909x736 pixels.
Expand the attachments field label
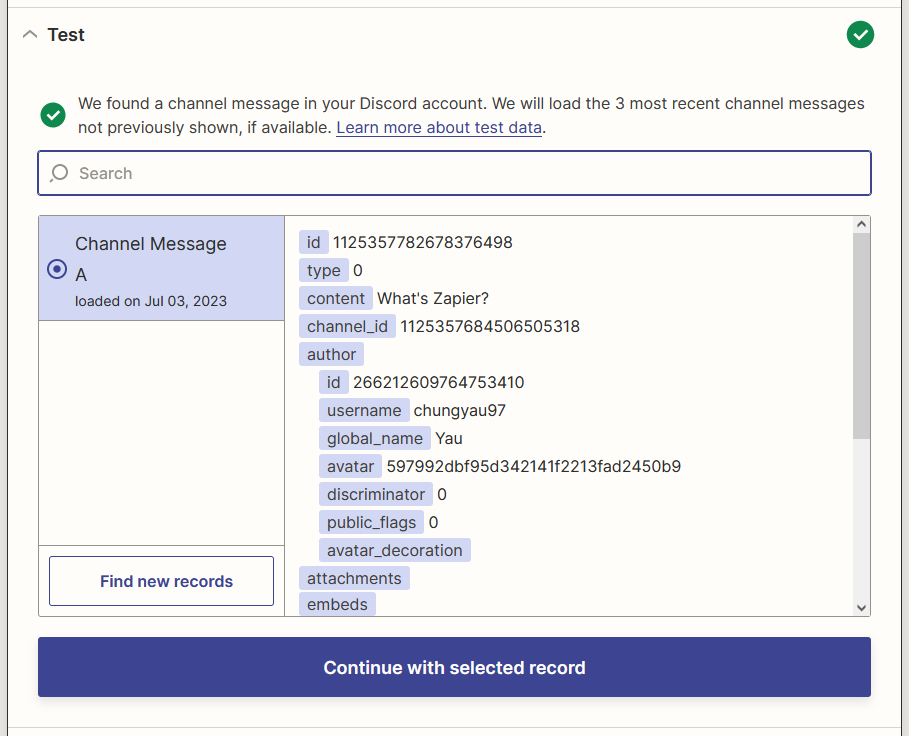click(354, 578)
